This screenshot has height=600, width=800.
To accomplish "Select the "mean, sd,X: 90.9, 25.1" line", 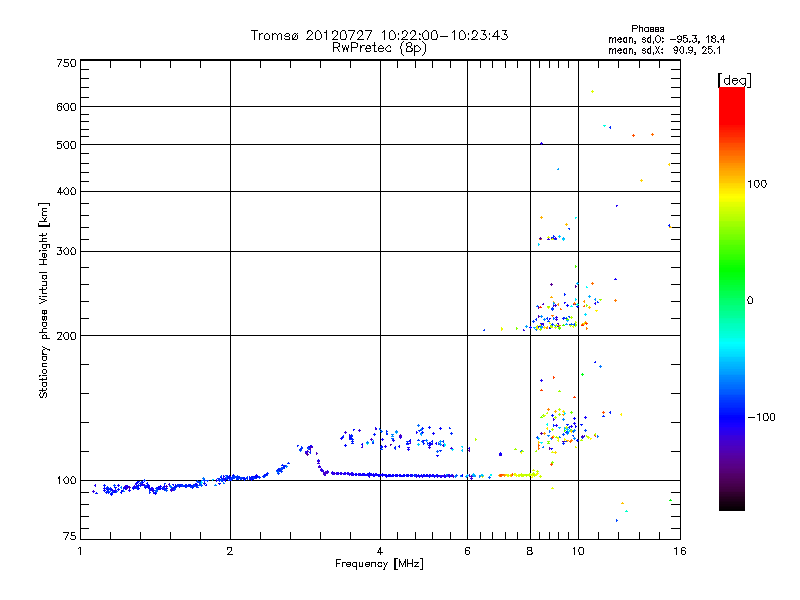I will (x=664, y=50).
